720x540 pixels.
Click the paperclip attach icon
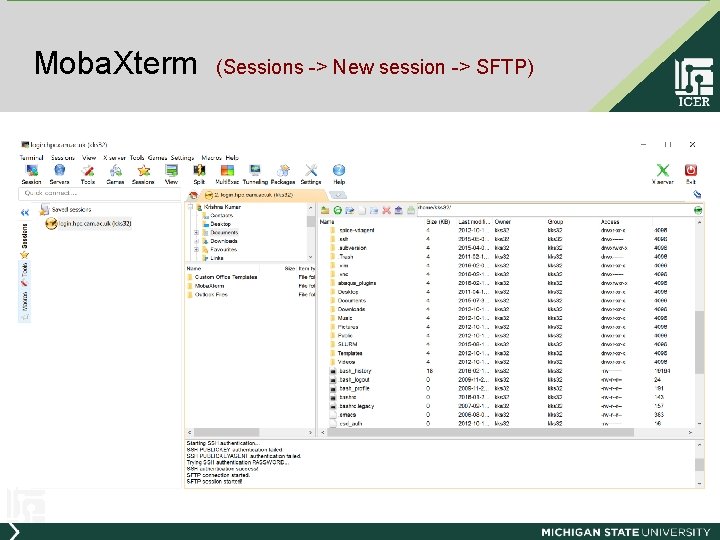tap(697, 195)
